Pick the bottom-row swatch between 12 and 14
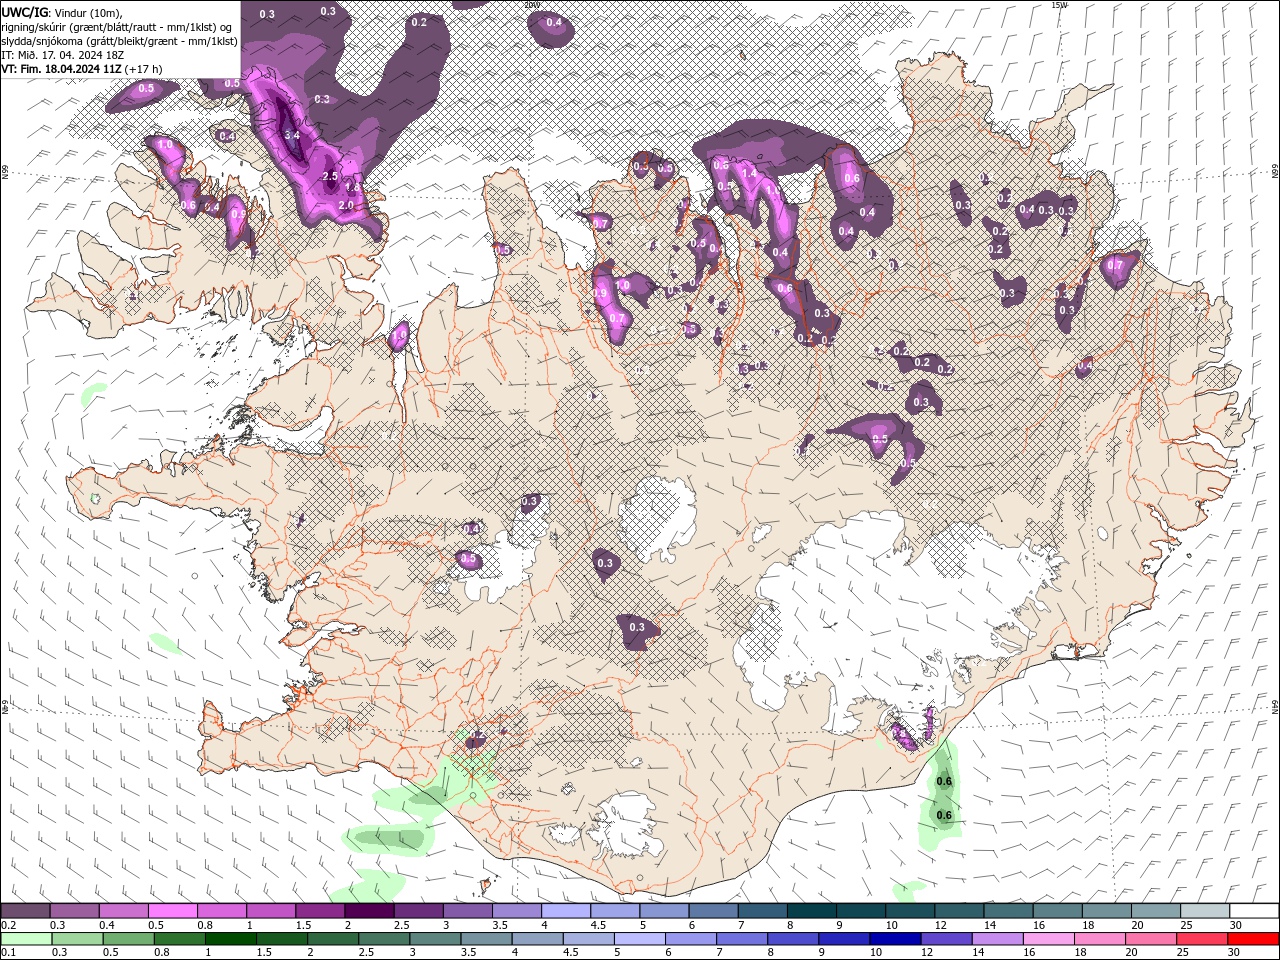This screenshot has height=960, width=1280. tap(947, 939)
